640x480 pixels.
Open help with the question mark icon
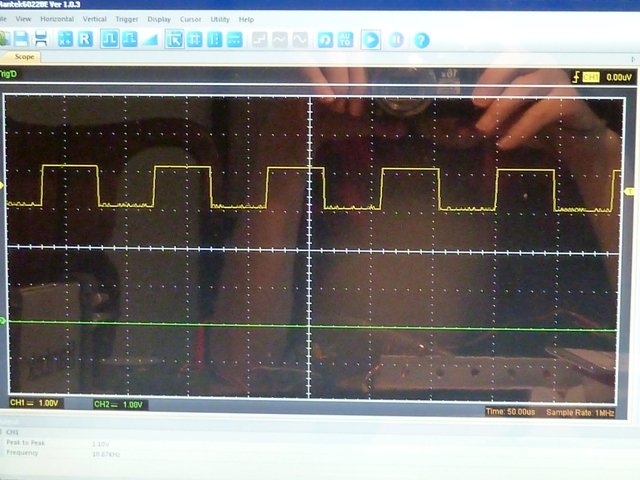click(x=422, y=40)
